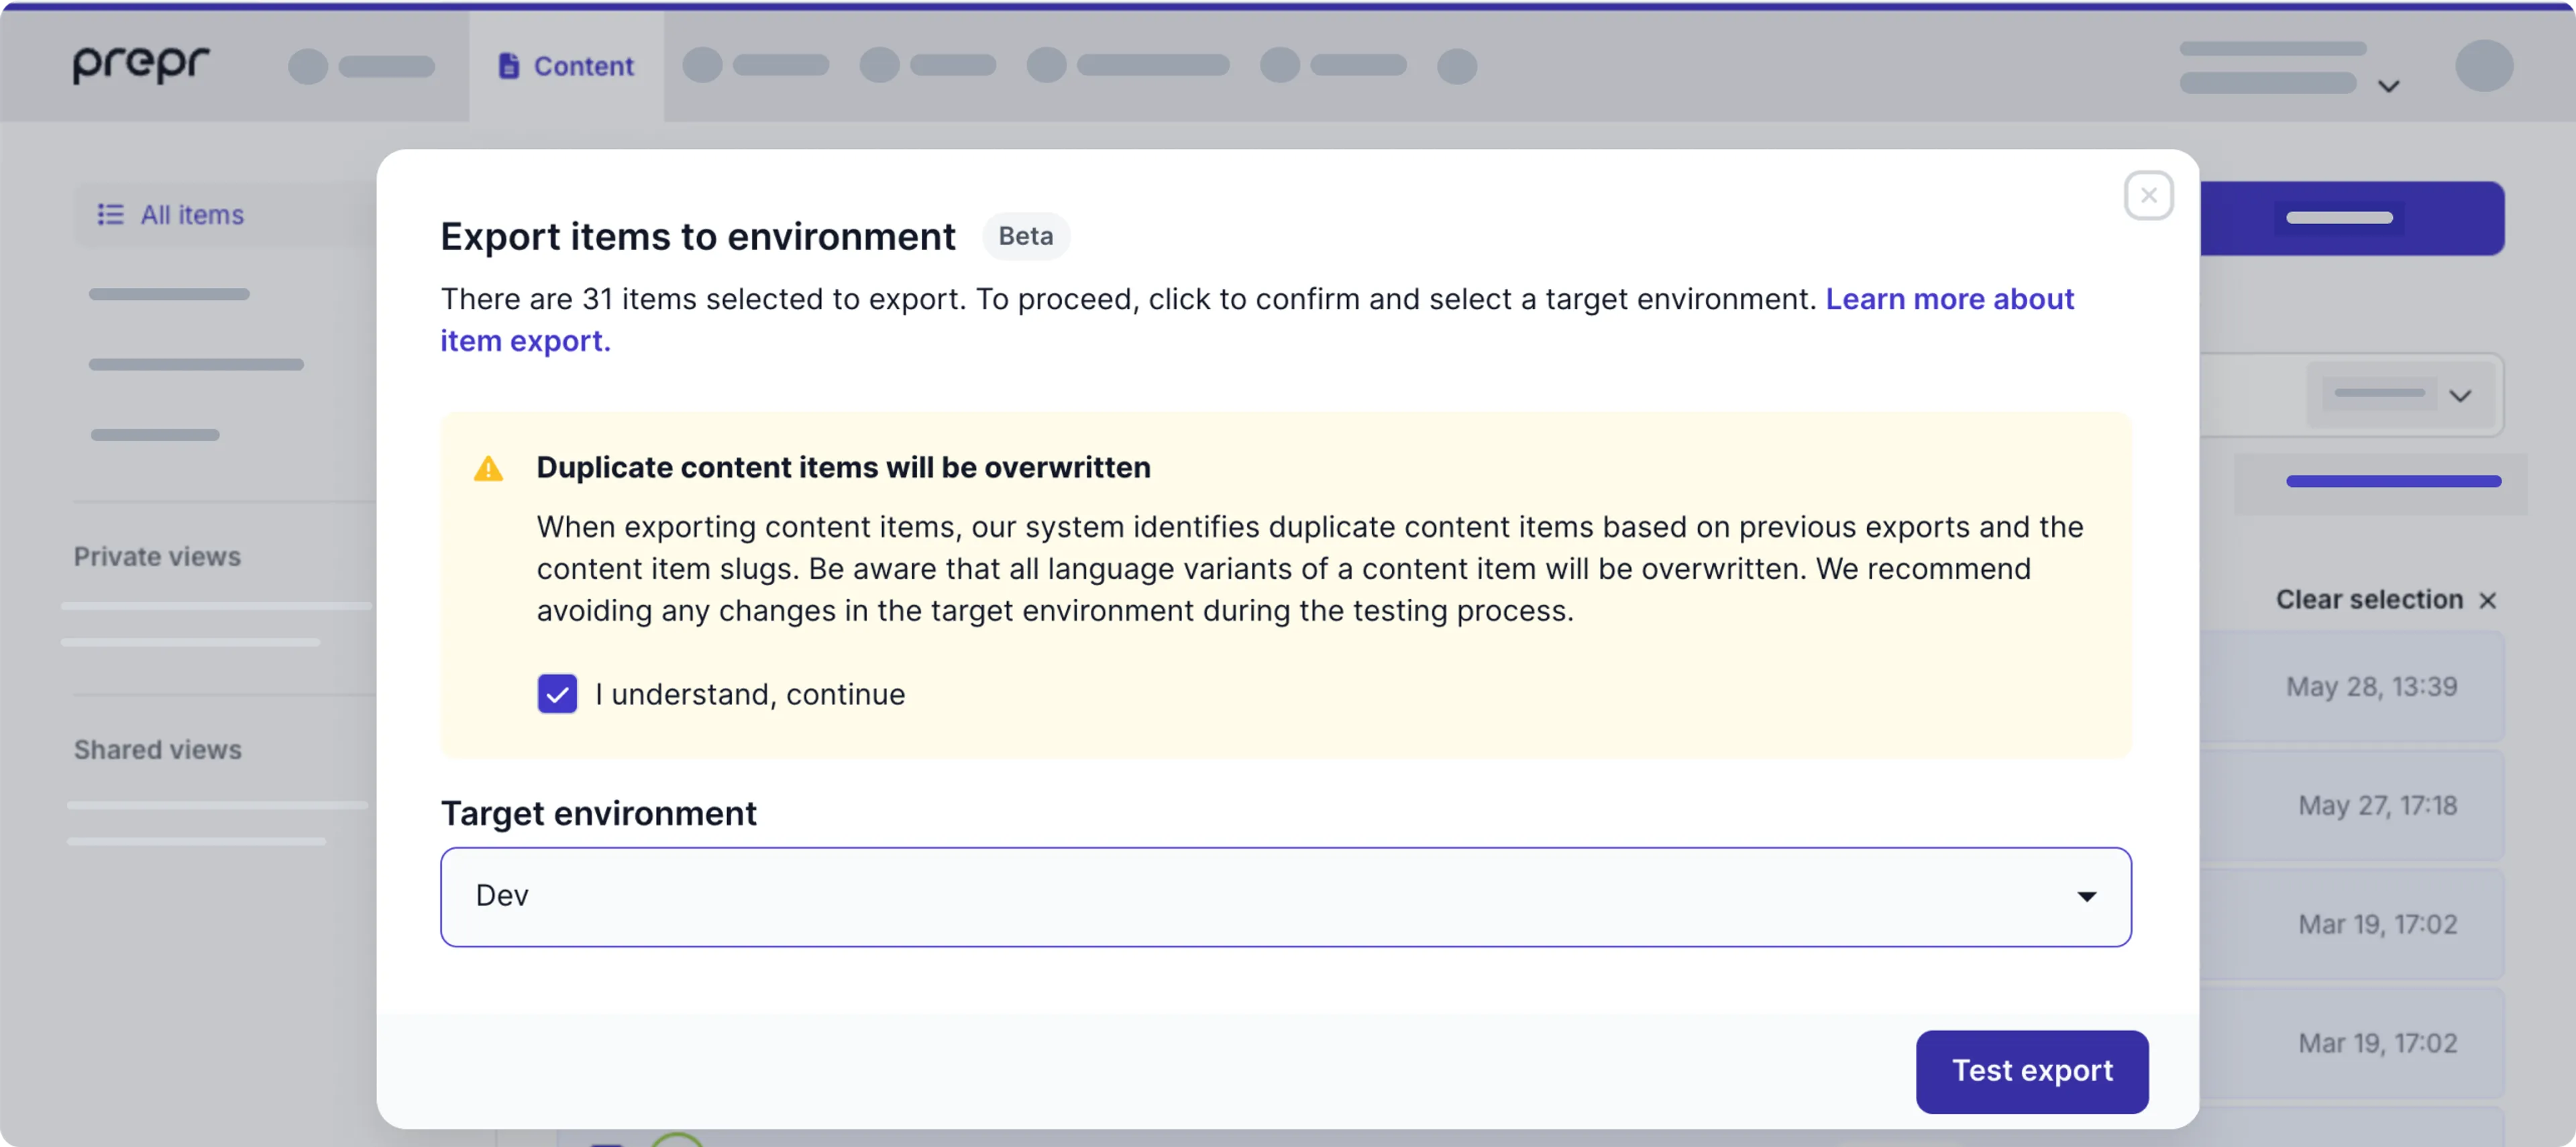Viewport: 2576px width, 1147px height.
Task: Click the warning triangle in the yellow alert
Action: [x=489, y=468]
